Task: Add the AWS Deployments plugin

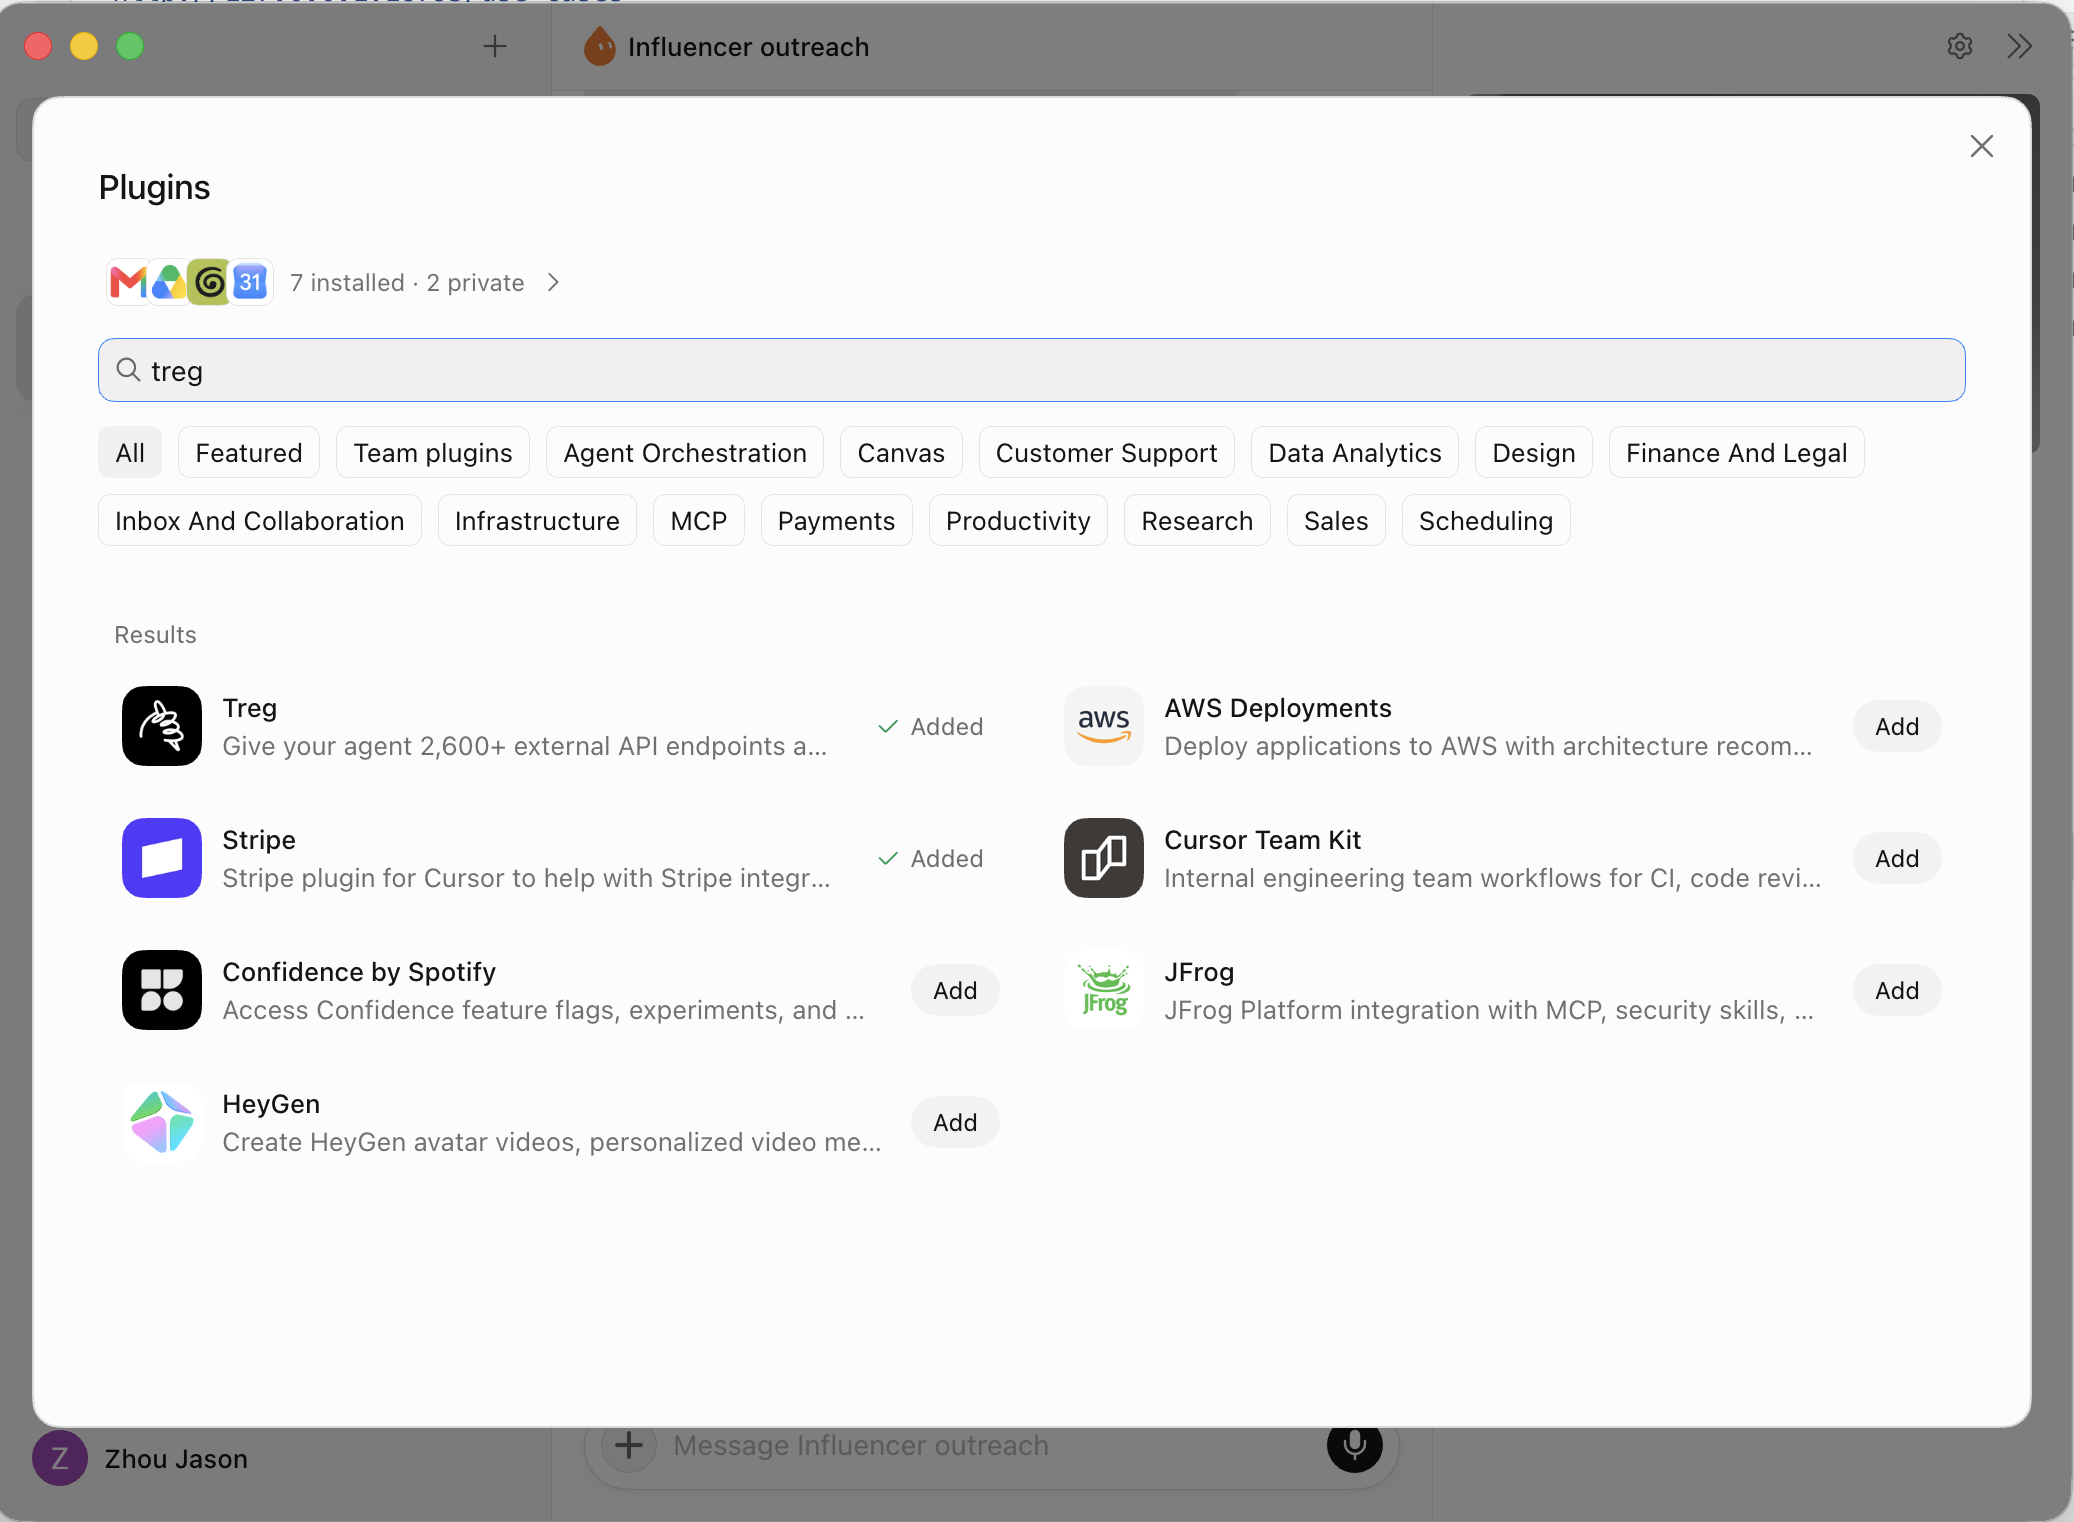Action: coord(1897,726)
